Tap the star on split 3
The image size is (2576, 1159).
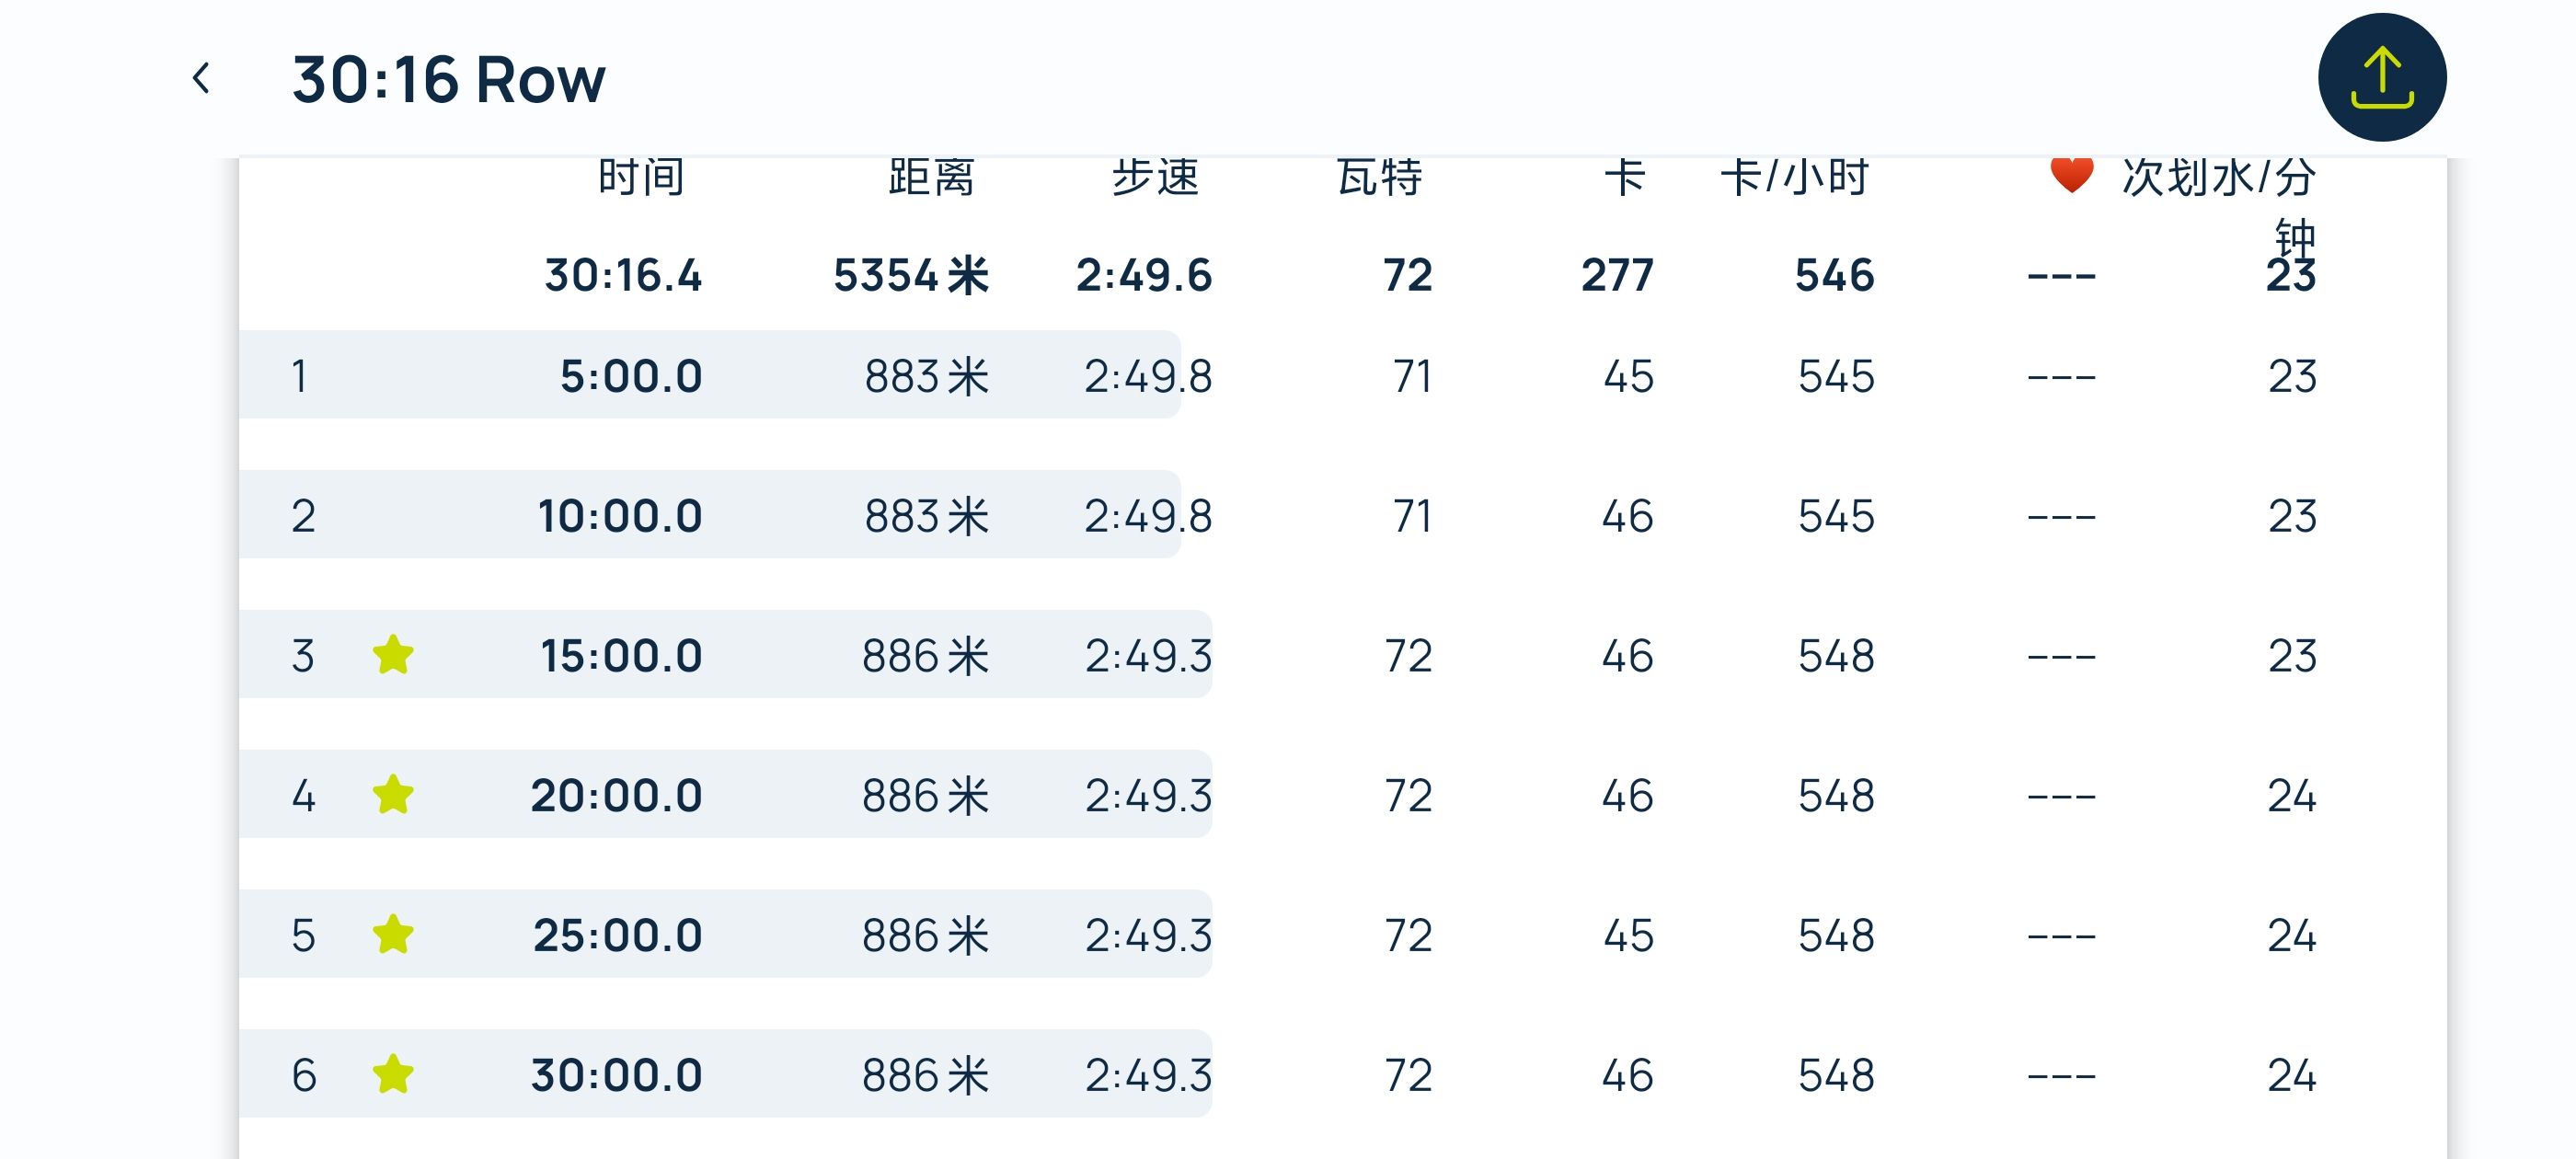pos(393,655)
